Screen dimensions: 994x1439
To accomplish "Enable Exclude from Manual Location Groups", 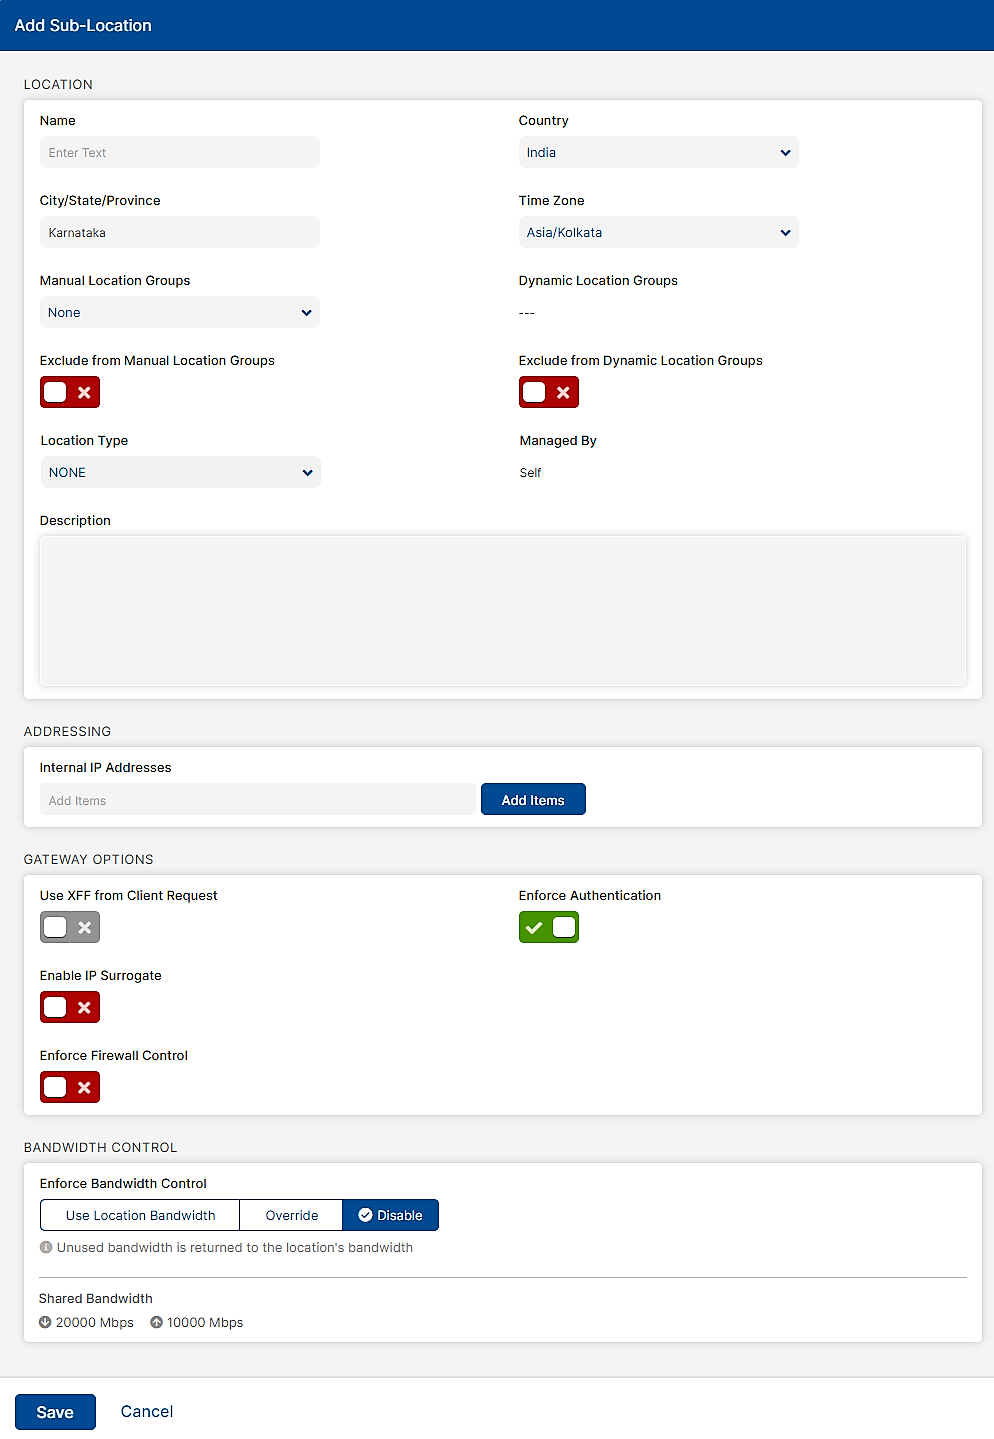I will 69,392.
